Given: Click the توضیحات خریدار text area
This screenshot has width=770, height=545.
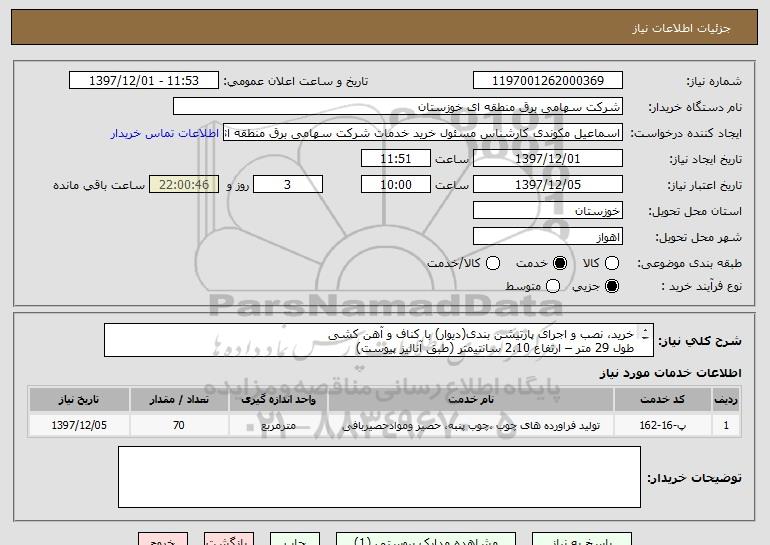Looking at the screenshot, I should pos(380,476).
